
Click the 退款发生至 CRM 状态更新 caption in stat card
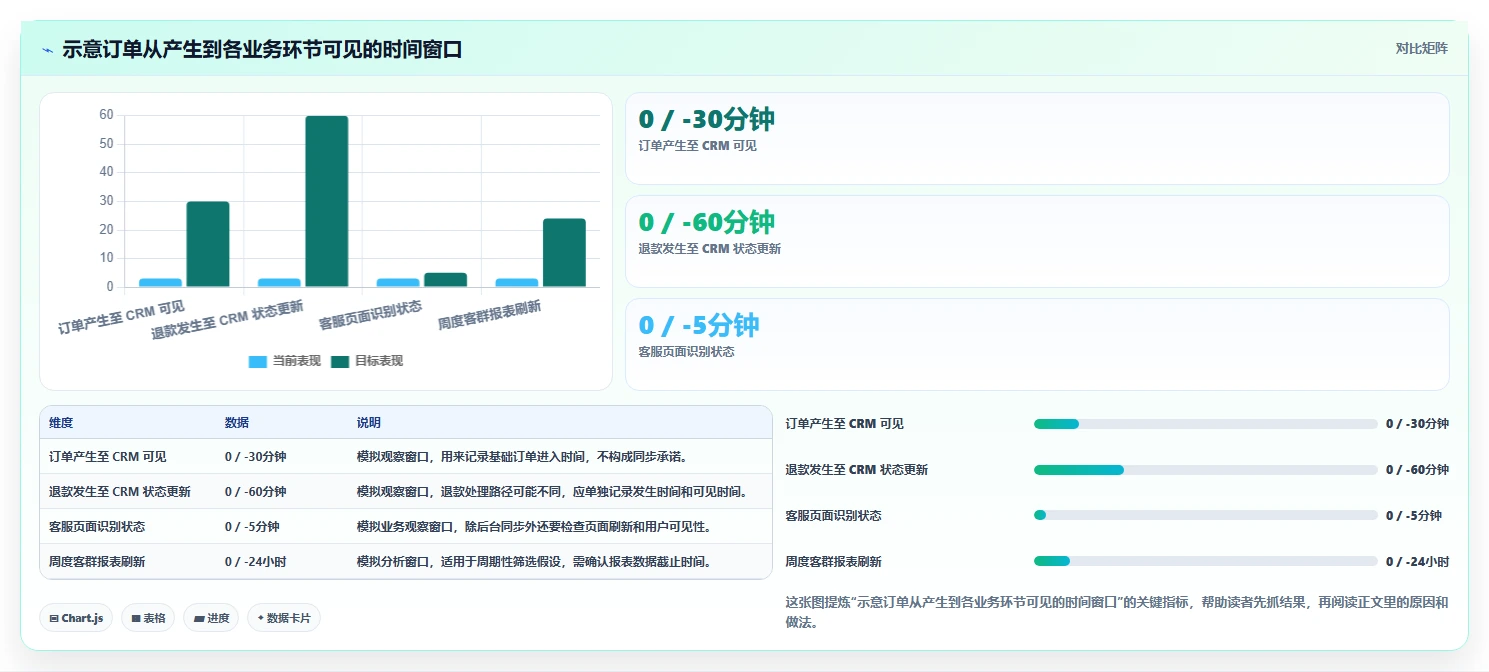coord(710,249)
